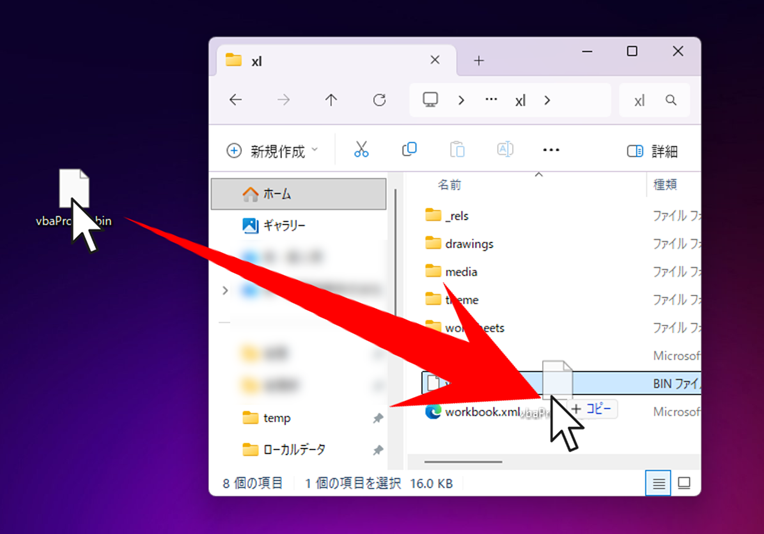Maximize the Explorer window
764x534 pixels.
(632, 51)
